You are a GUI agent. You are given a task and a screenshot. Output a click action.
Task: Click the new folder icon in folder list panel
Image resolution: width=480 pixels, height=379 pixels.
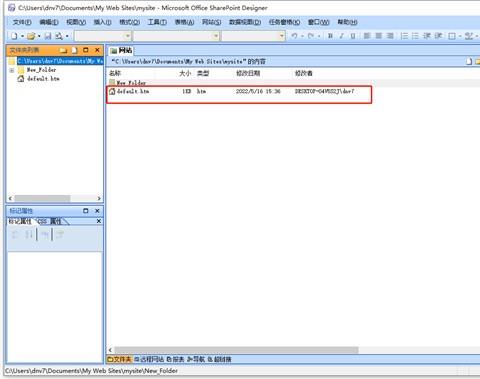click(63, 50)
